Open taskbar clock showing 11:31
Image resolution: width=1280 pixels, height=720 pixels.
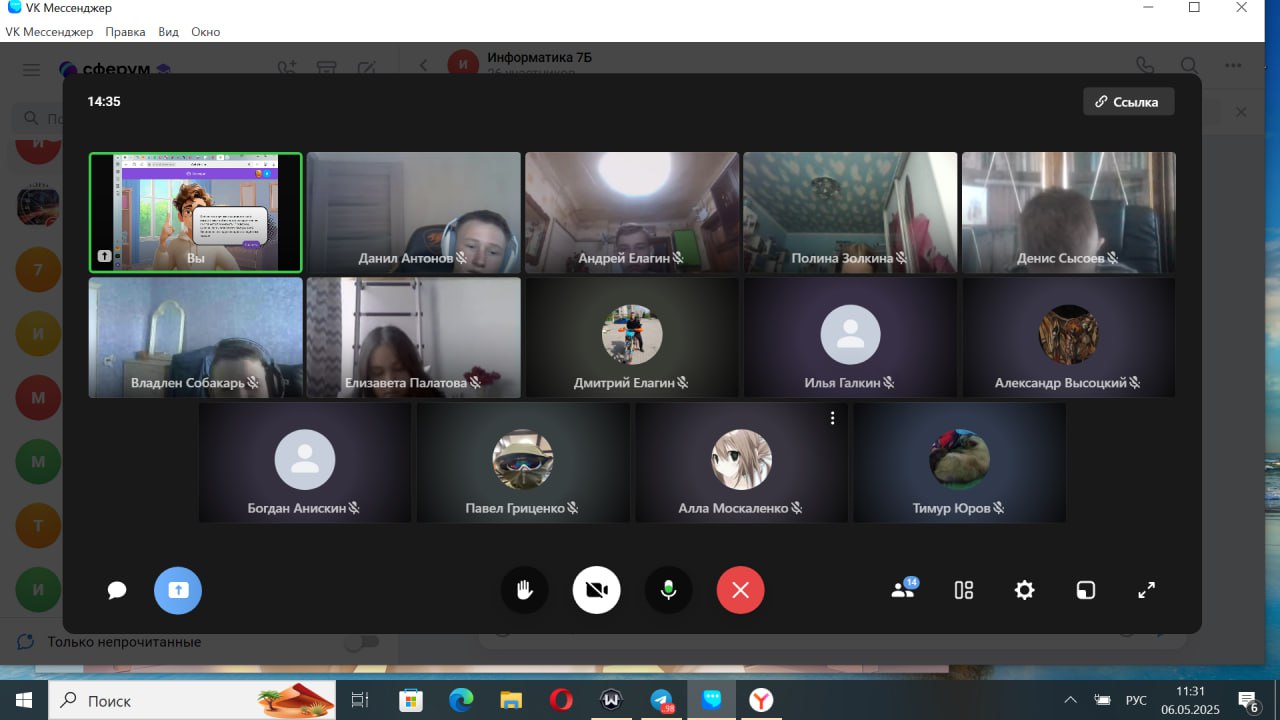pos(1190,700)
